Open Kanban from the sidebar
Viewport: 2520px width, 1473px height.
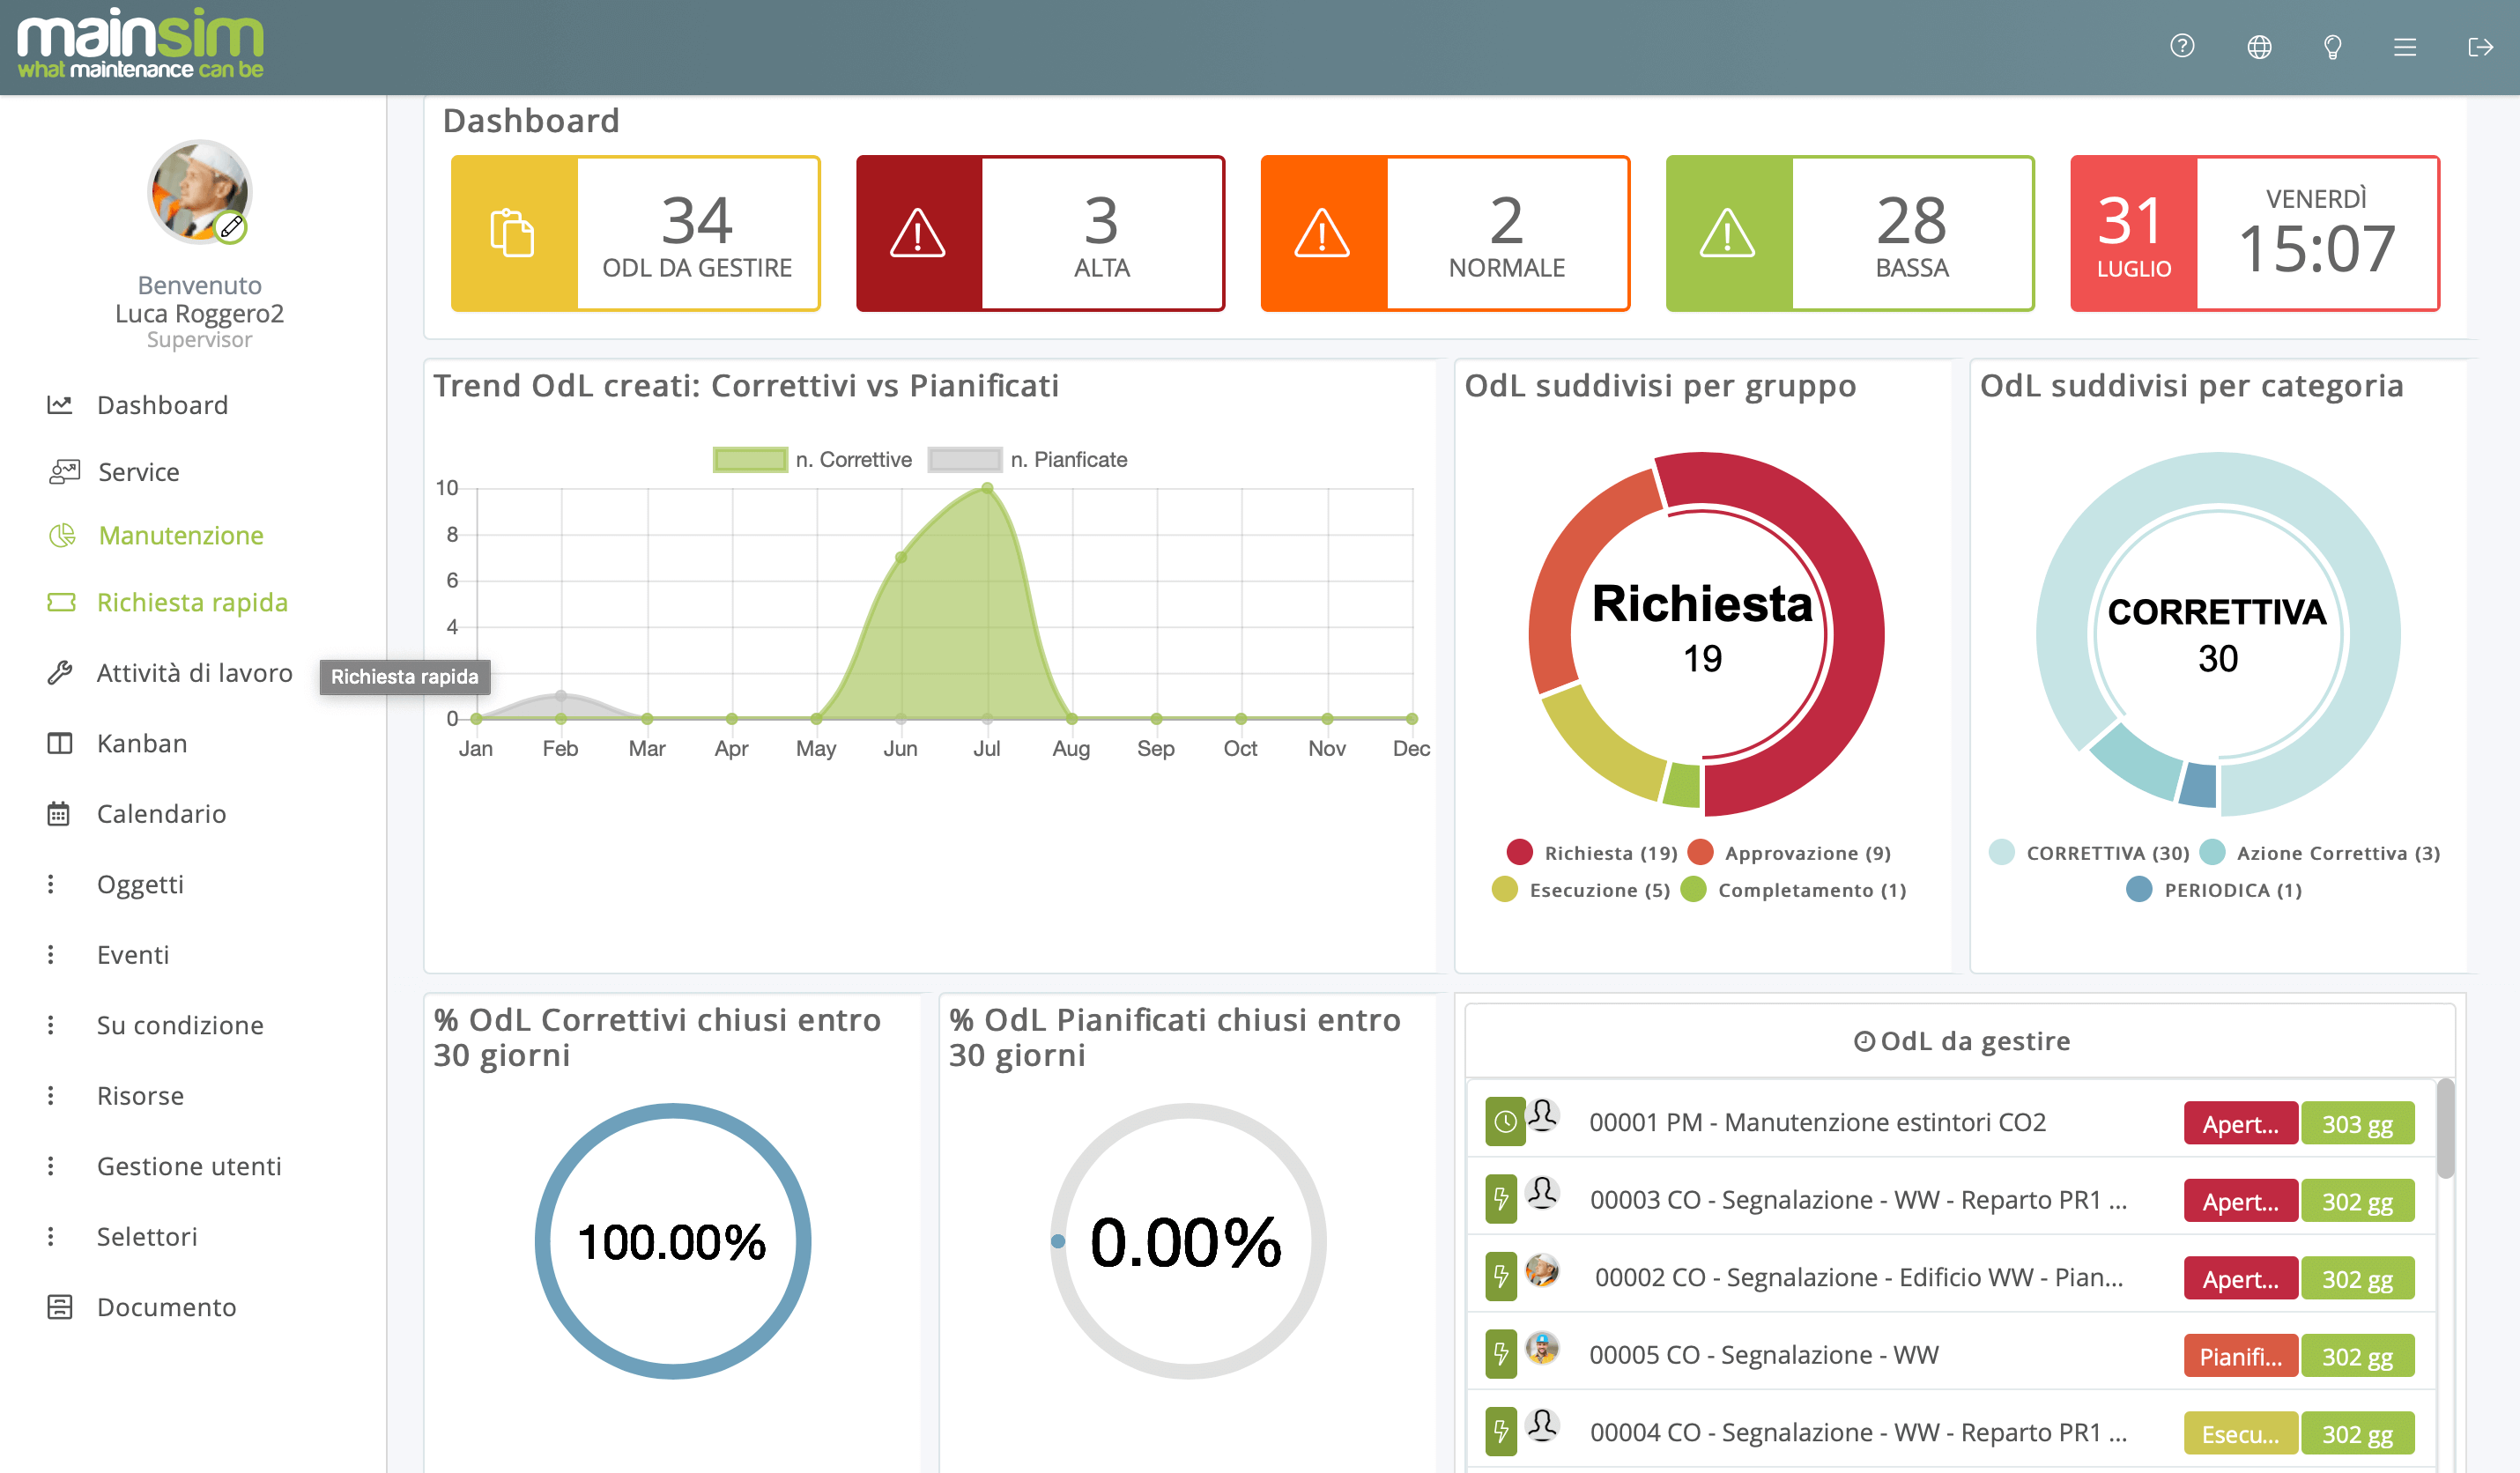141,743
